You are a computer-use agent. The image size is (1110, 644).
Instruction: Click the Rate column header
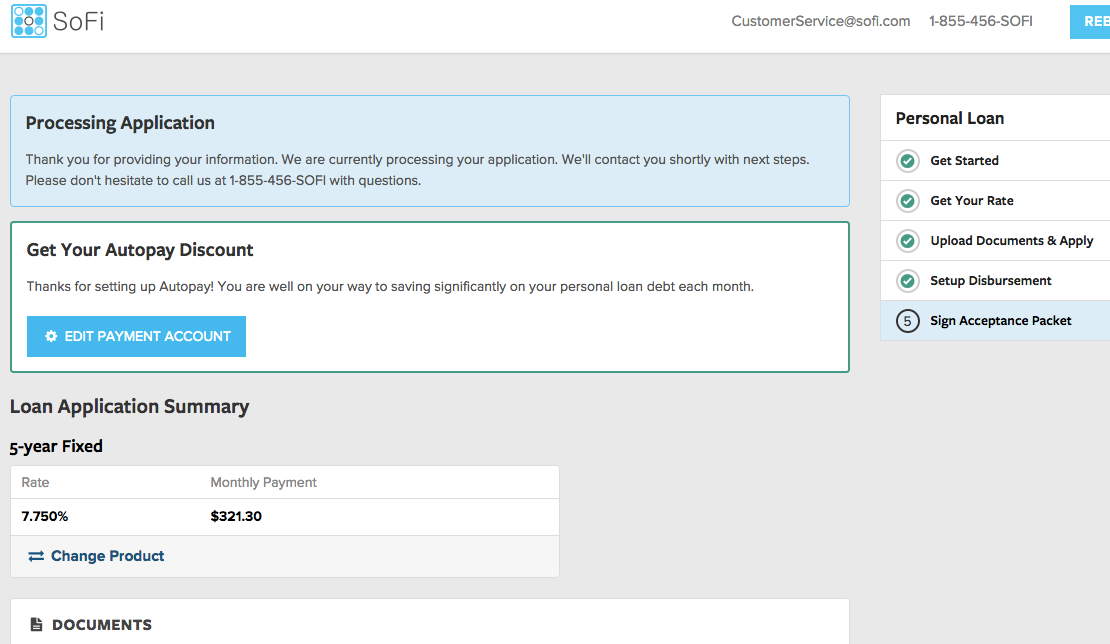tap(35, 483)
